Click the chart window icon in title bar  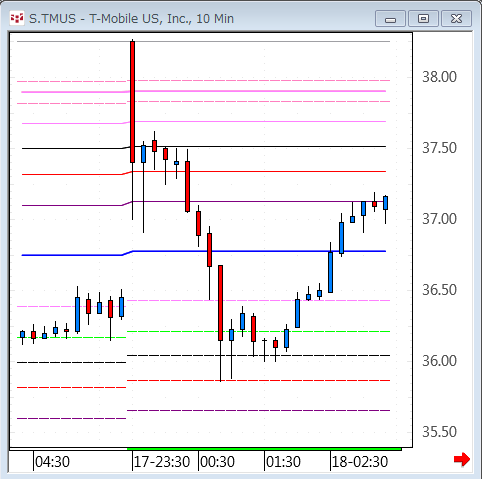(17, 18)
